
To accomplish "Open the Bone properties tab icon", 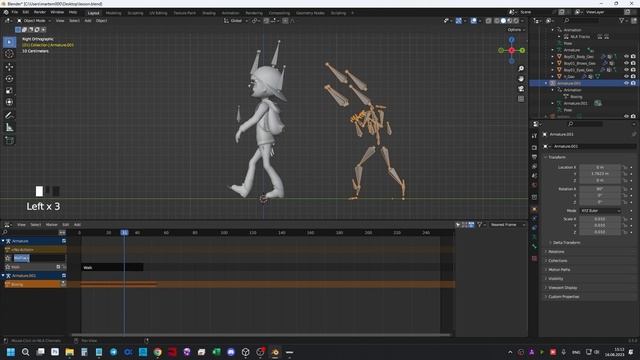I will (534, 247).
